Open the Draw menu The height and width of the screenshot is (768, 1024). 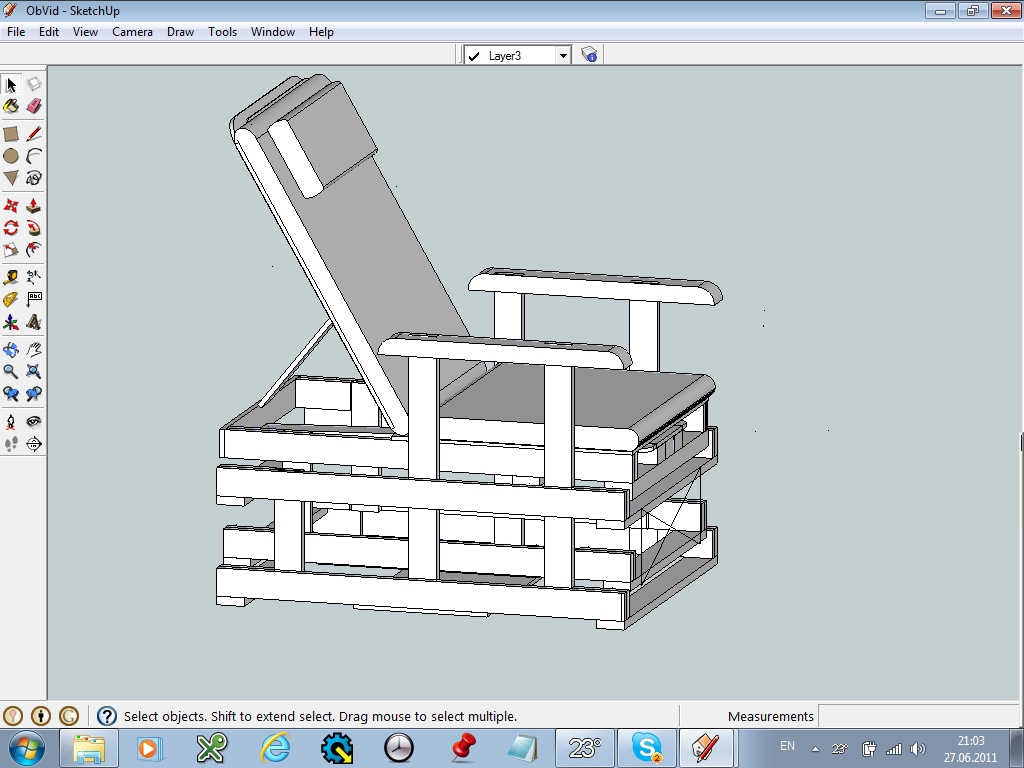pyautogui.click(x=180, y=32)
